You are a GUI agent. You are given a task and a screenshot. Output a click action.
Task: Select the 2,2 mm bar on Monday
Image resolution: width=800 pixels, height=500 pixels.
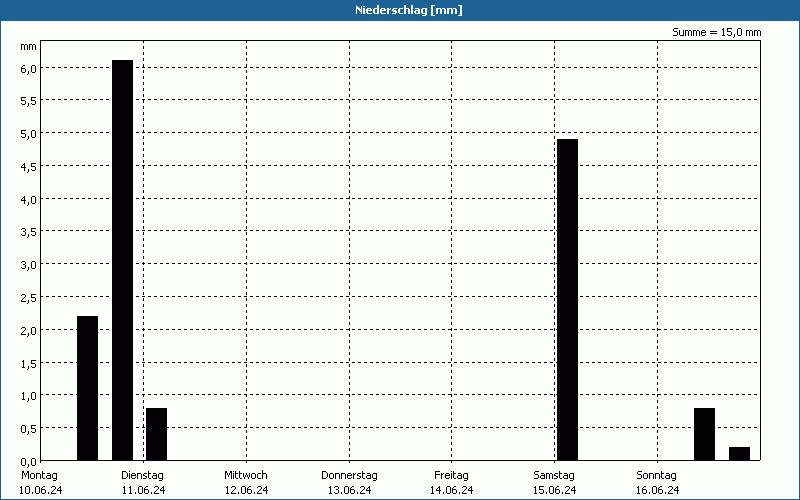point(87,388)
